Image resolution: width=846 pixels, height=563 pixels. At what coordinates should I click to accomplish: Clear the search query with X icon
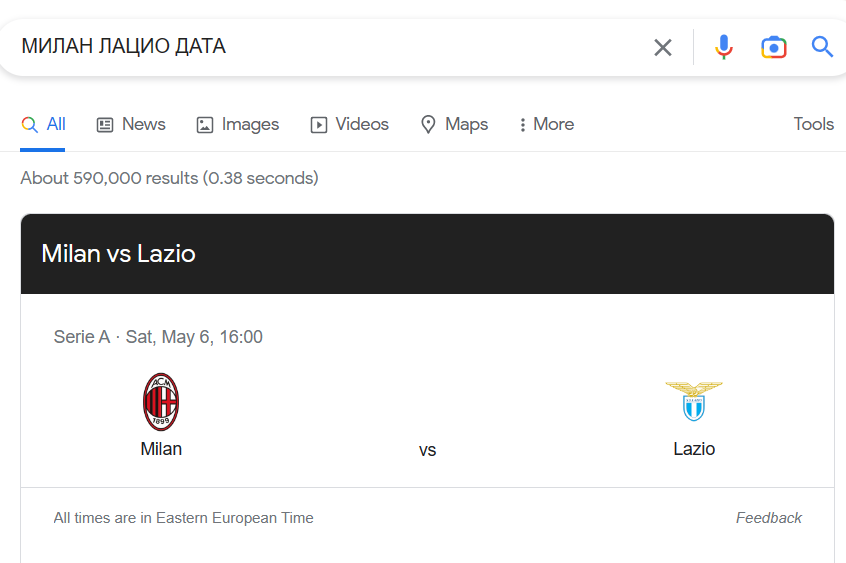click(663, 47)
